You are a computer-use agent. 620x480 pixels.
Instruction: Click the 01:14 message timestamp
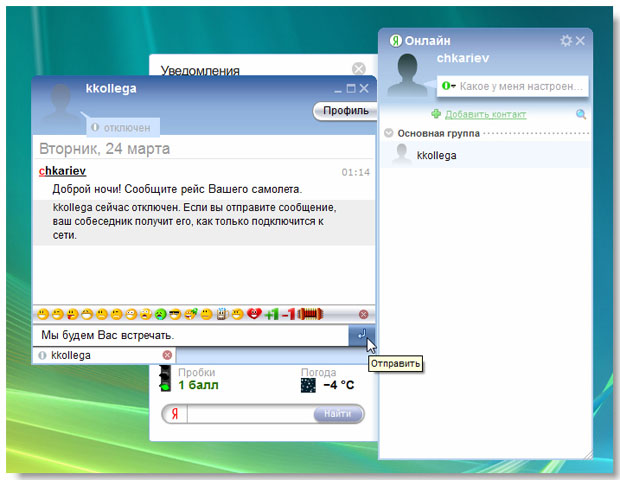coord(355,172)
